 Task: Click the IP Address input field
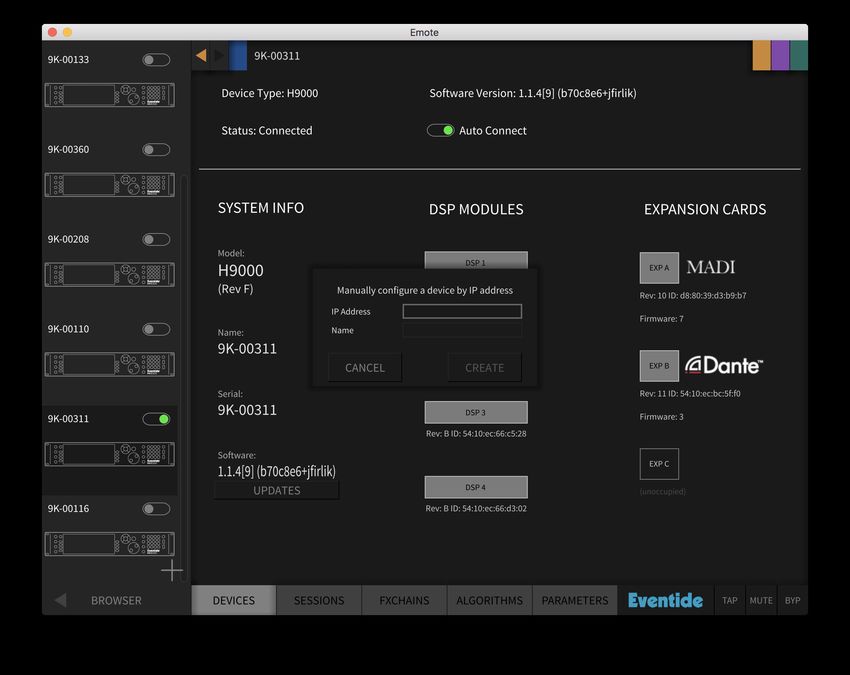(462, 311)
